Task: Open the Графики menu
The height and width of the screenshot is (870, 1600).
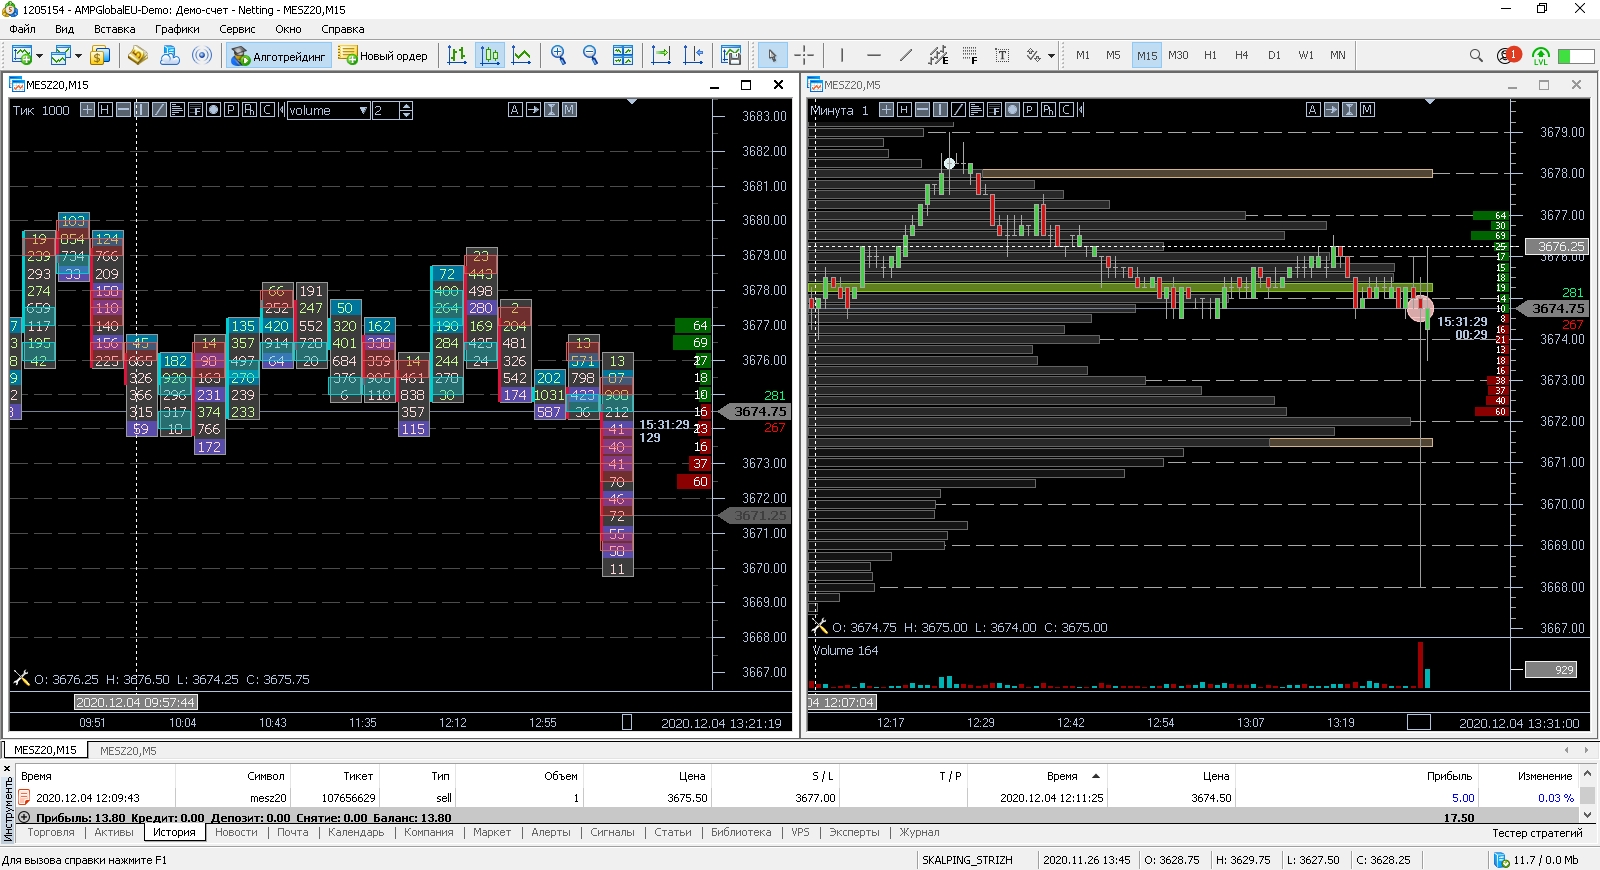Action: coord(177,29)
